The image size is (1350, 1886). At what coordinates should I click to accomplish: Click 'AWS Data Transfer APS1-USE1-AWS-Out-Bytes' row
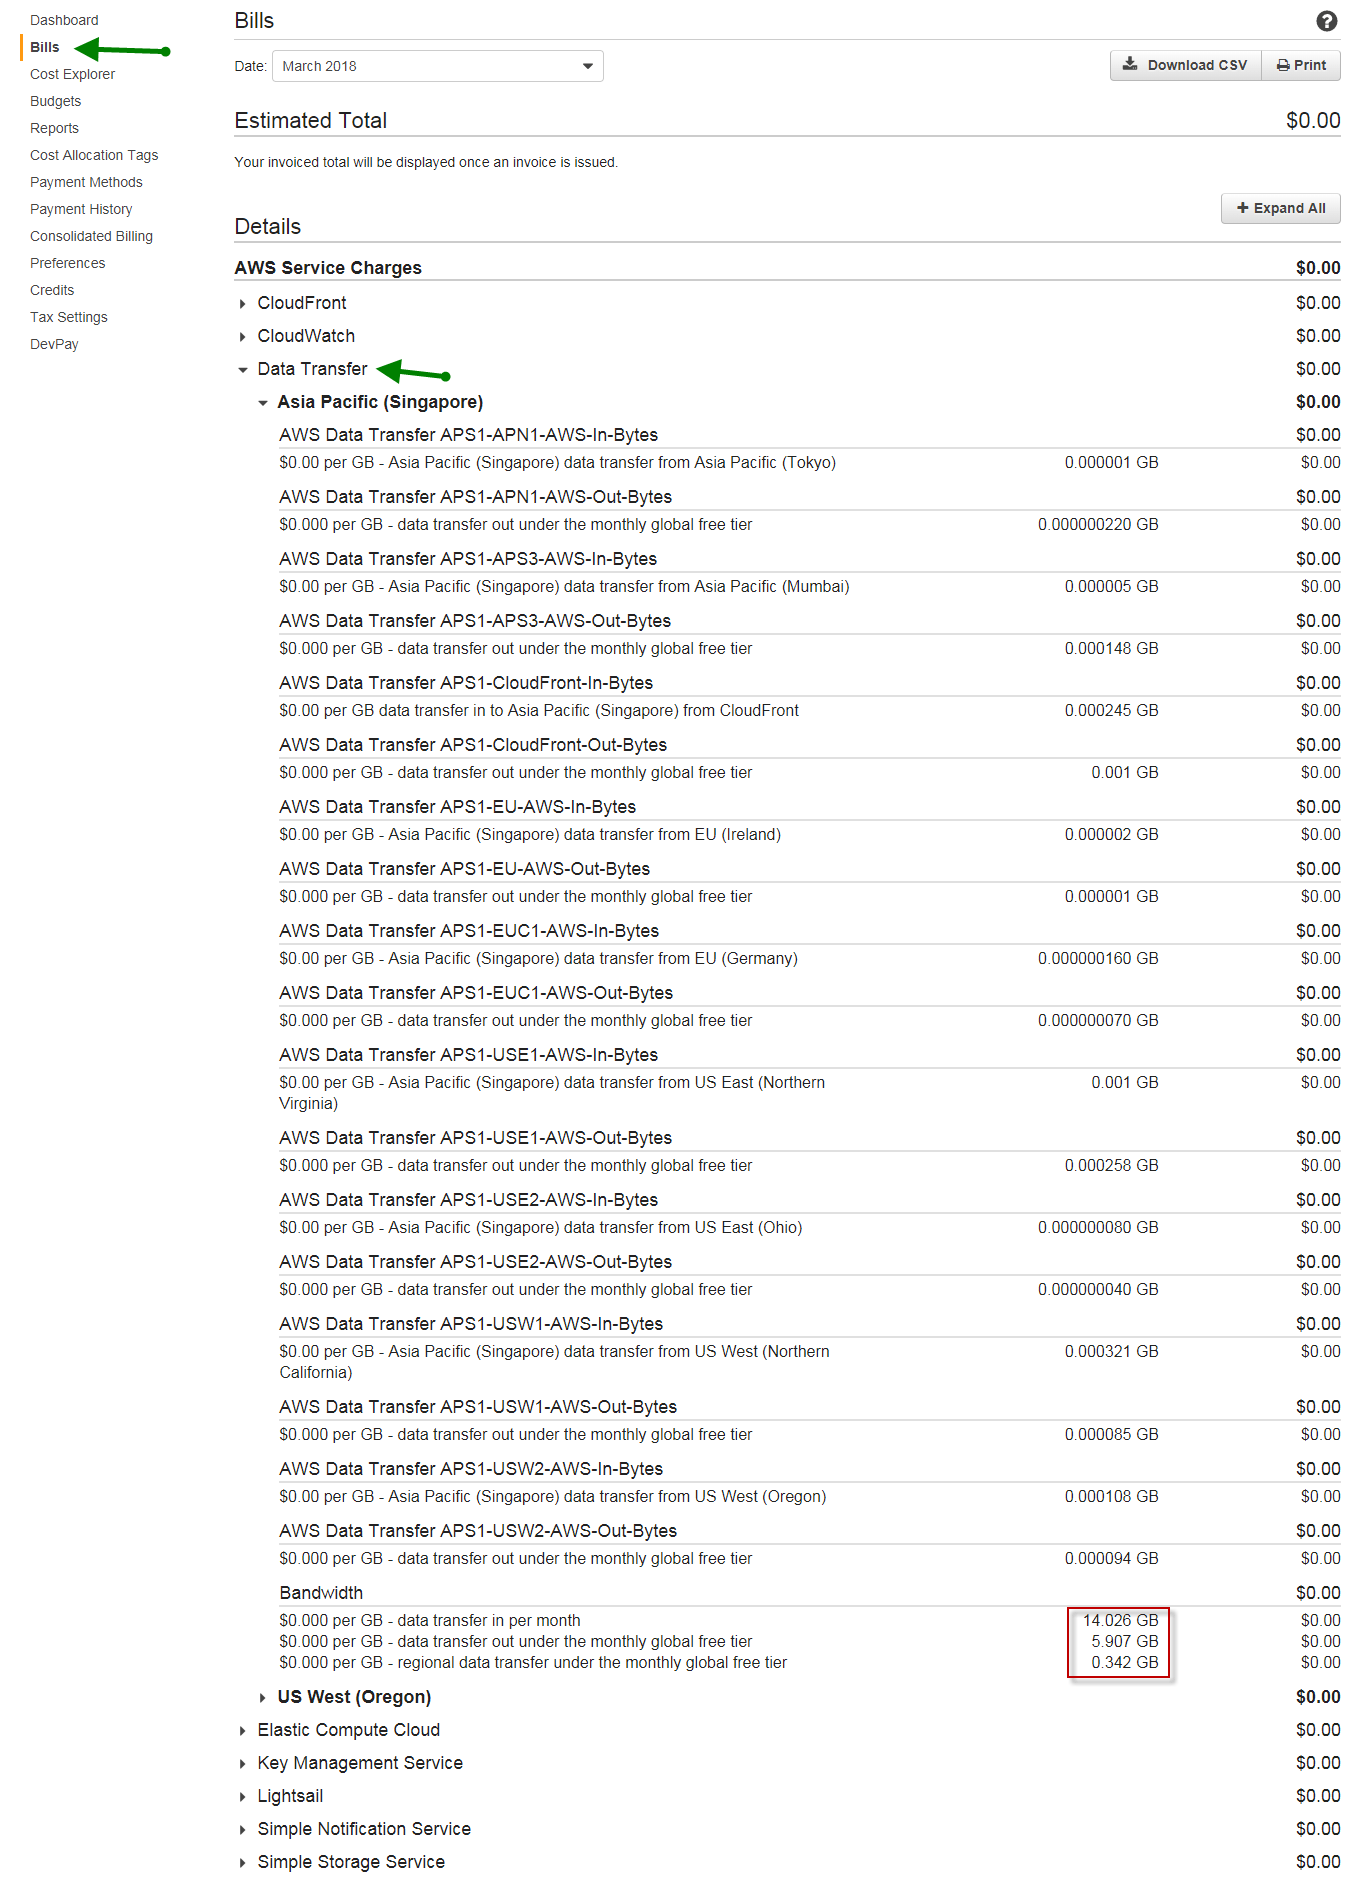[x=809, y=1138]
